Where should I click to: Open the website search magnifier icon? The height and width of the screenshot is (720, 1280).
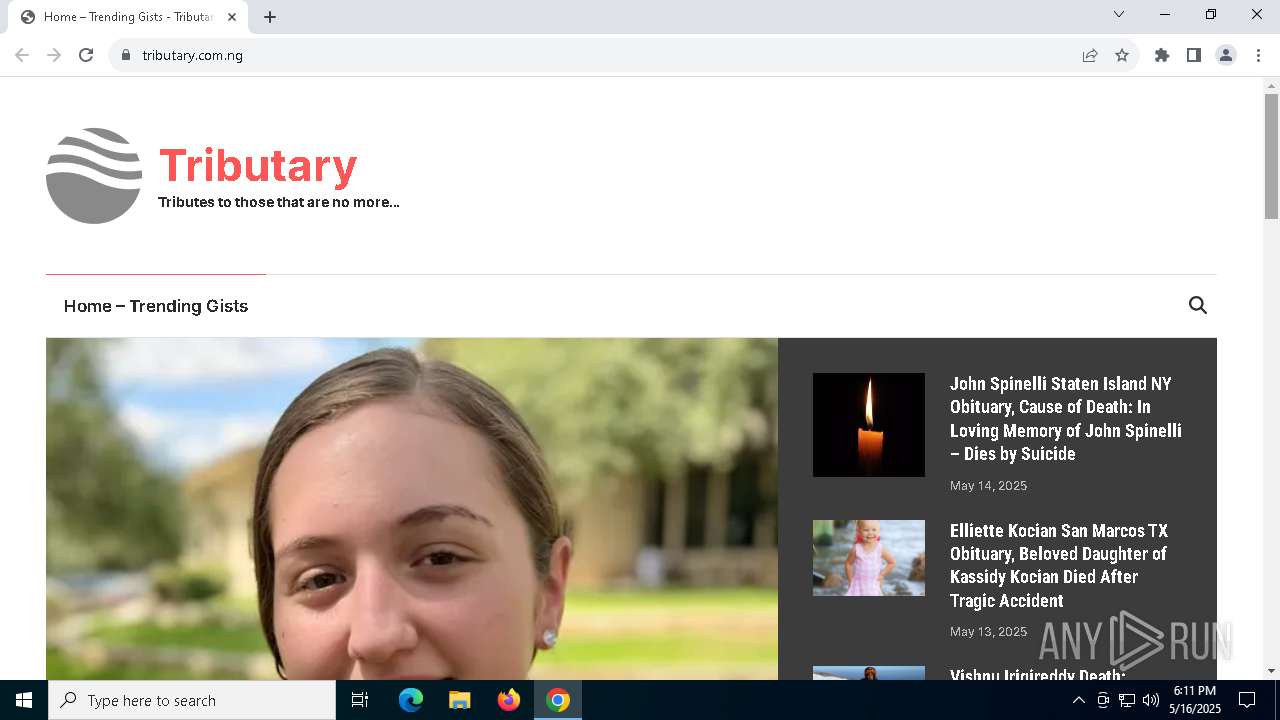pos(1197,306)
